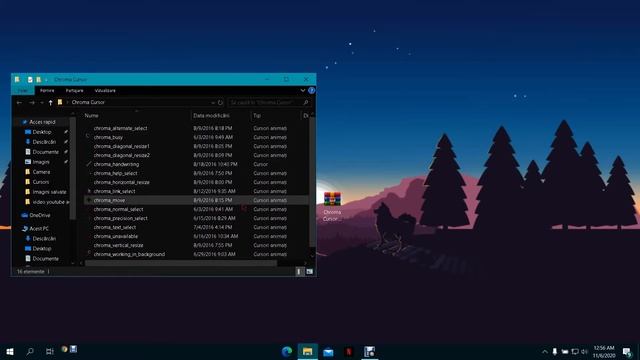Show hidden system tray icons

pyautogui.click(x=544, y=351)
